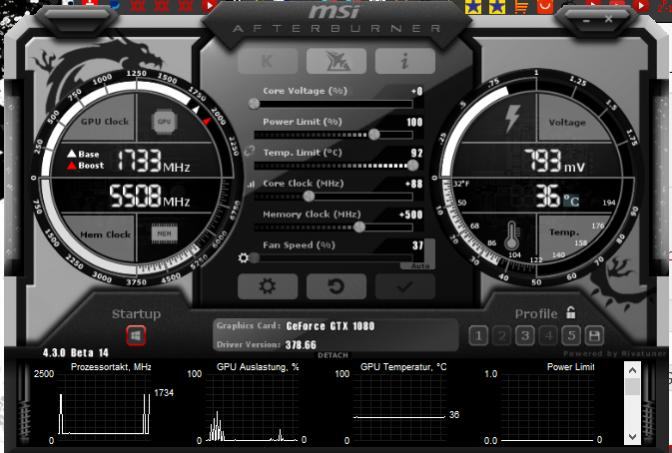Adjust the Power Limit slider handle
This screenshot has height=453, width=672.
pyautogui.click(x=374, y=135)
